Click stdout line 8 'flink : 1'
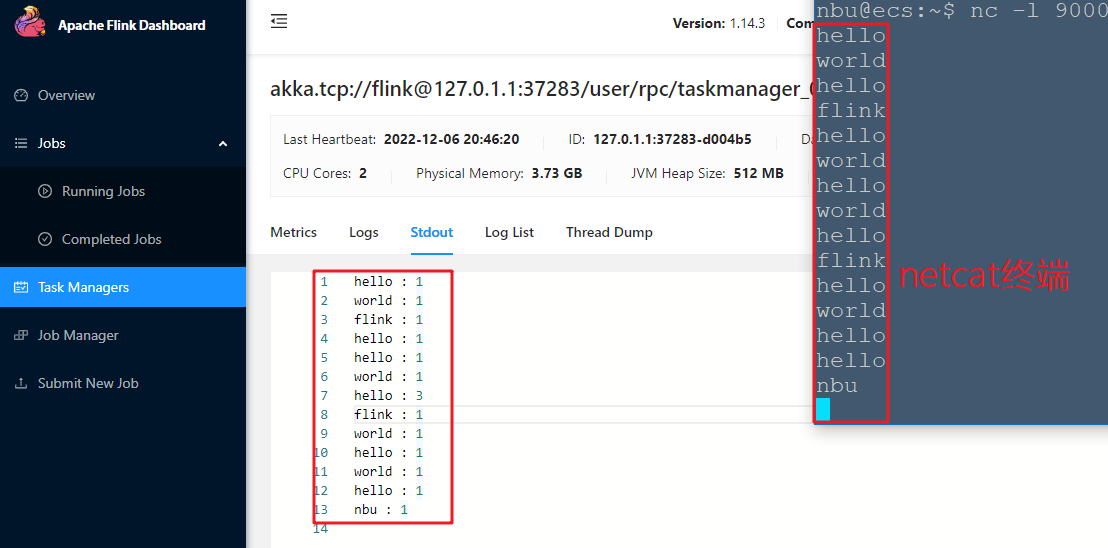 (388, 415)
